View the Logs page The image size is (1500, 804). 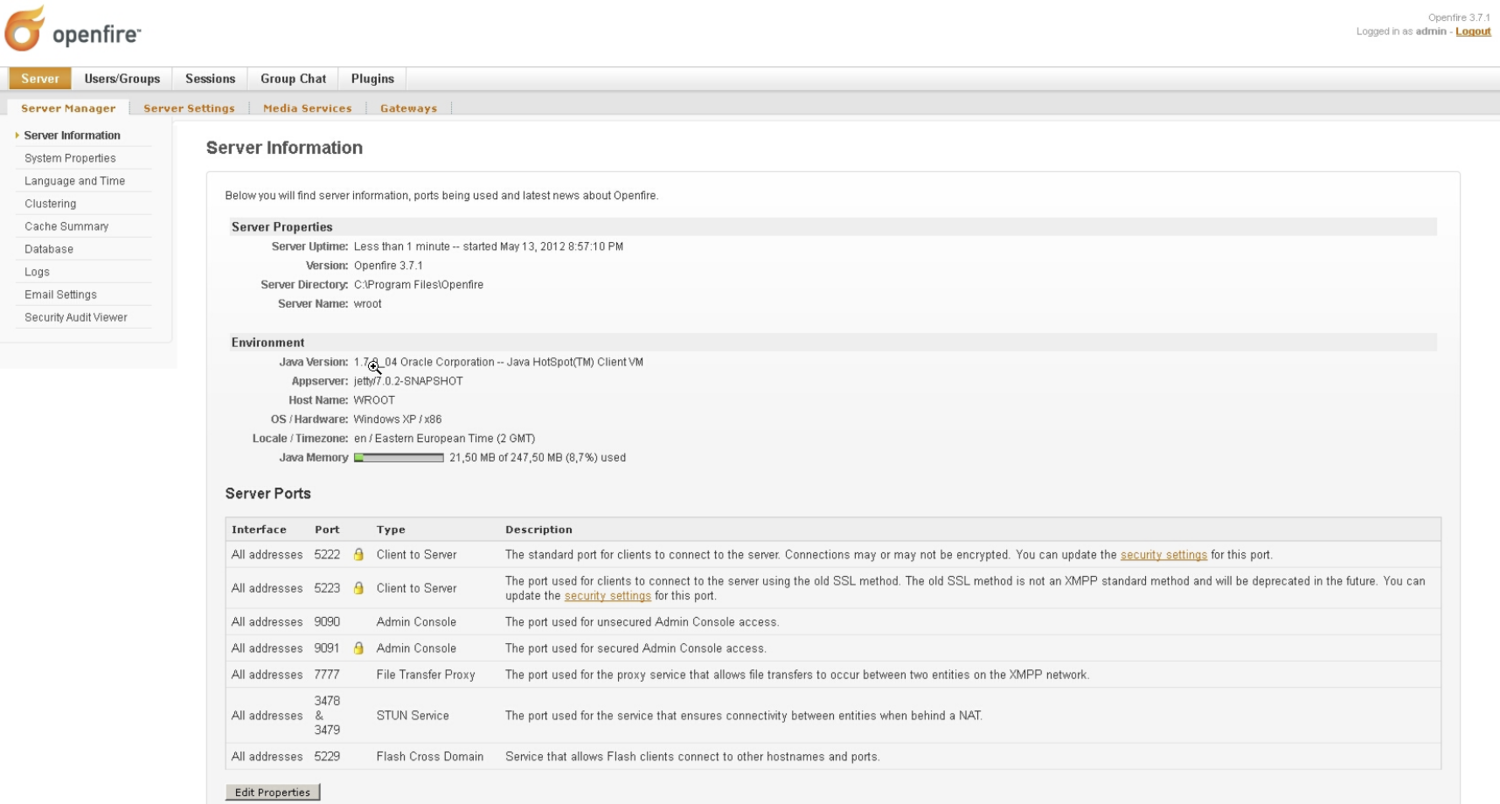tap(37, 272)
